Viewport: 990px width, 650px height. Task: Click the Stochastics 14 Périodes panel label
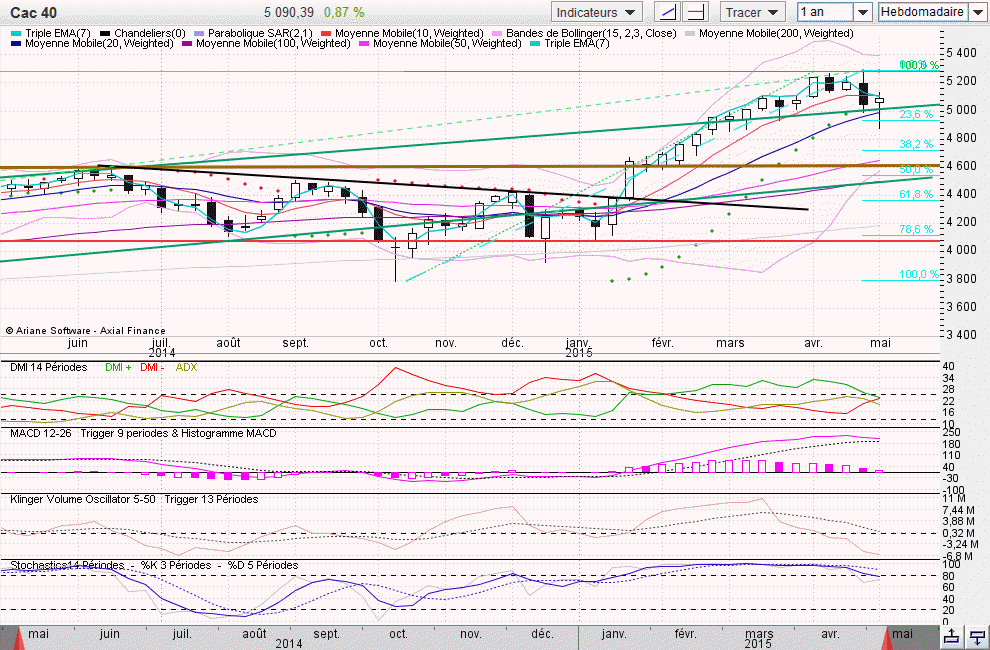coord(67,565)
